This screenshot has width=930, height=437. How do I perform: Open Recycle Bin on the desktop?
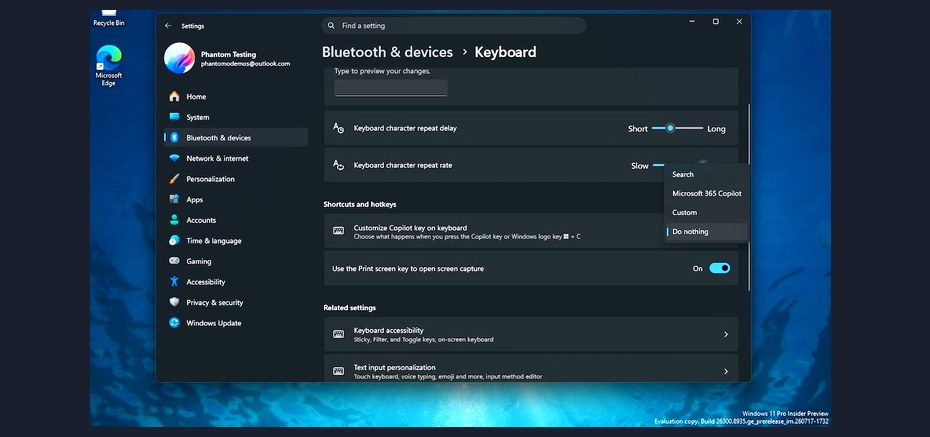(109, 18)
